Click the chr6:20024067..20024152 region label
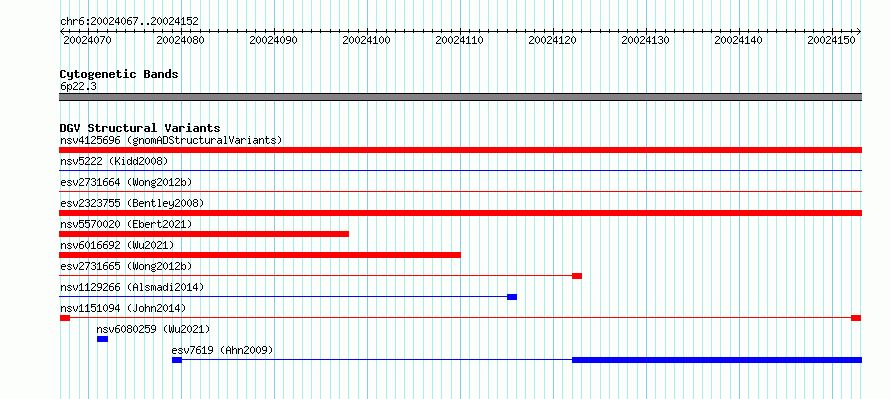890x399 pixels. tap(129, 22)
